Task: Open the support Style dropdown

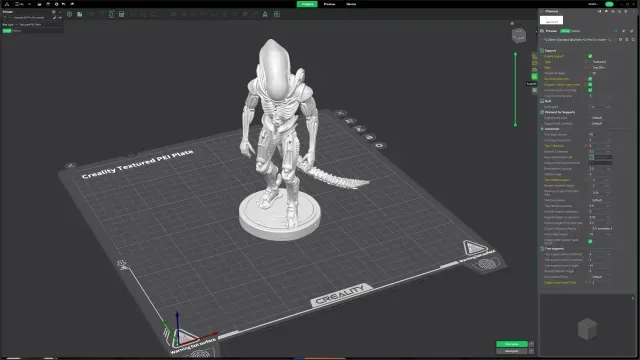Action: (x=602, y=68)
